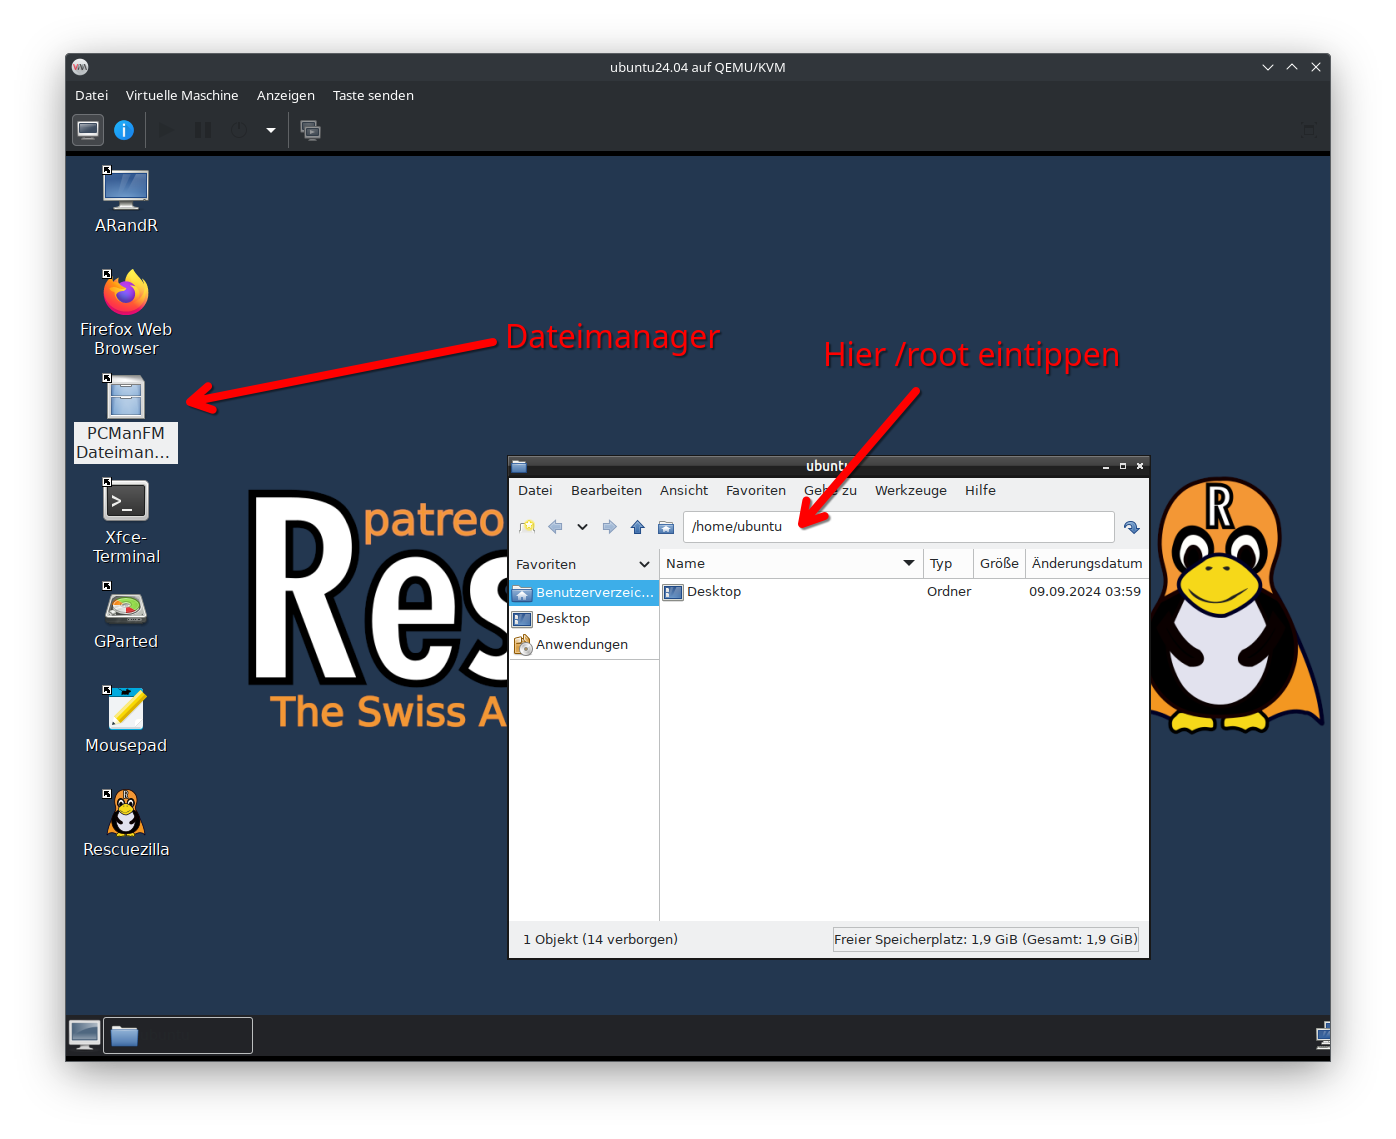Screen dimensions: 1396x1139
Task: Show virtual hardware details info icon
Action: 124,130
